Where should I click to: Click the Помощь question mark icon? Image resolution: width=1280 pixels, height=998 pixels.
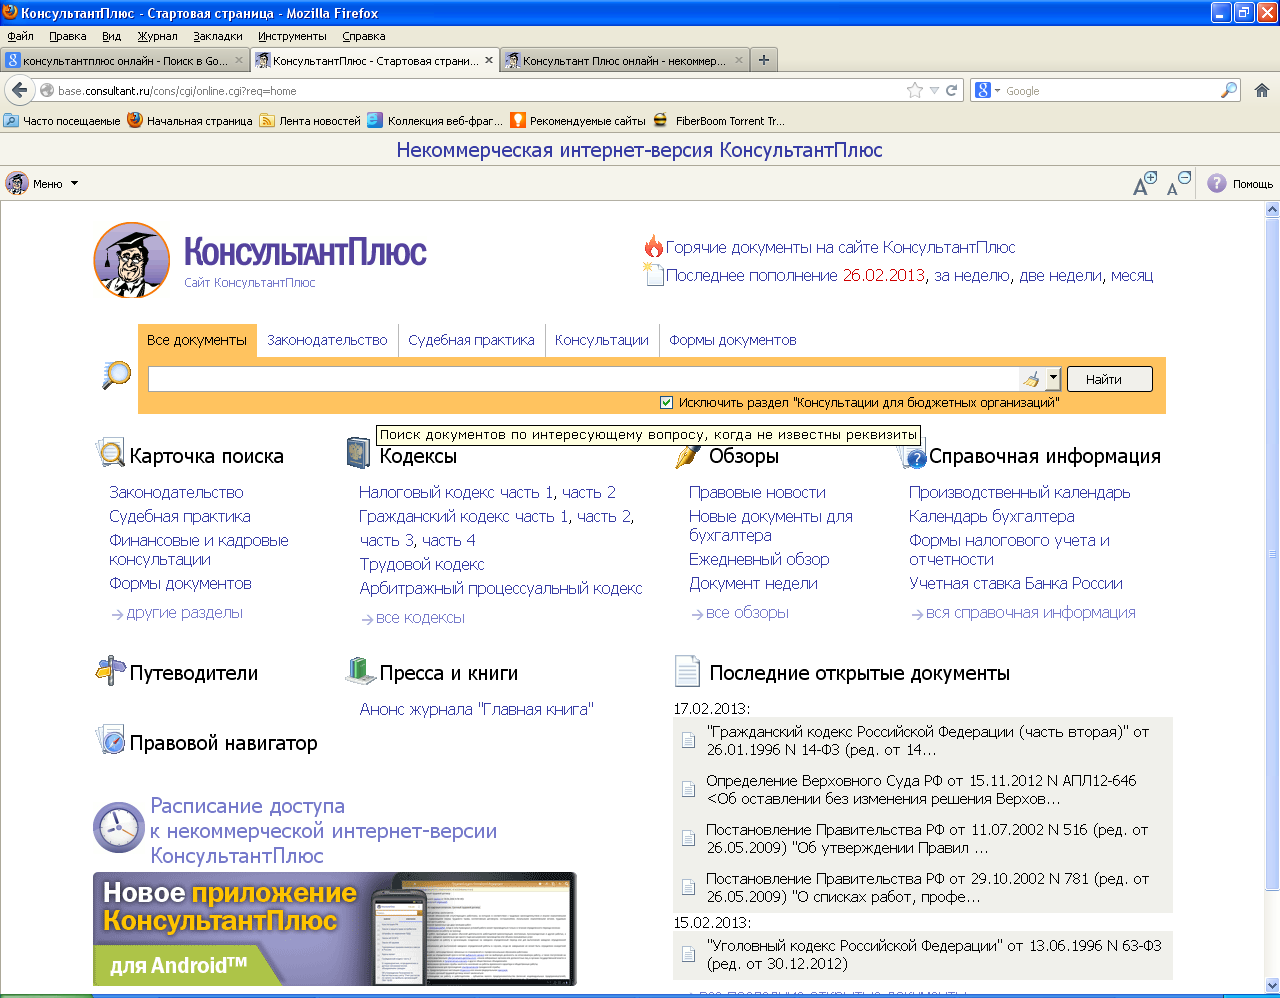pyautogui.click(x=1216, y=183)
